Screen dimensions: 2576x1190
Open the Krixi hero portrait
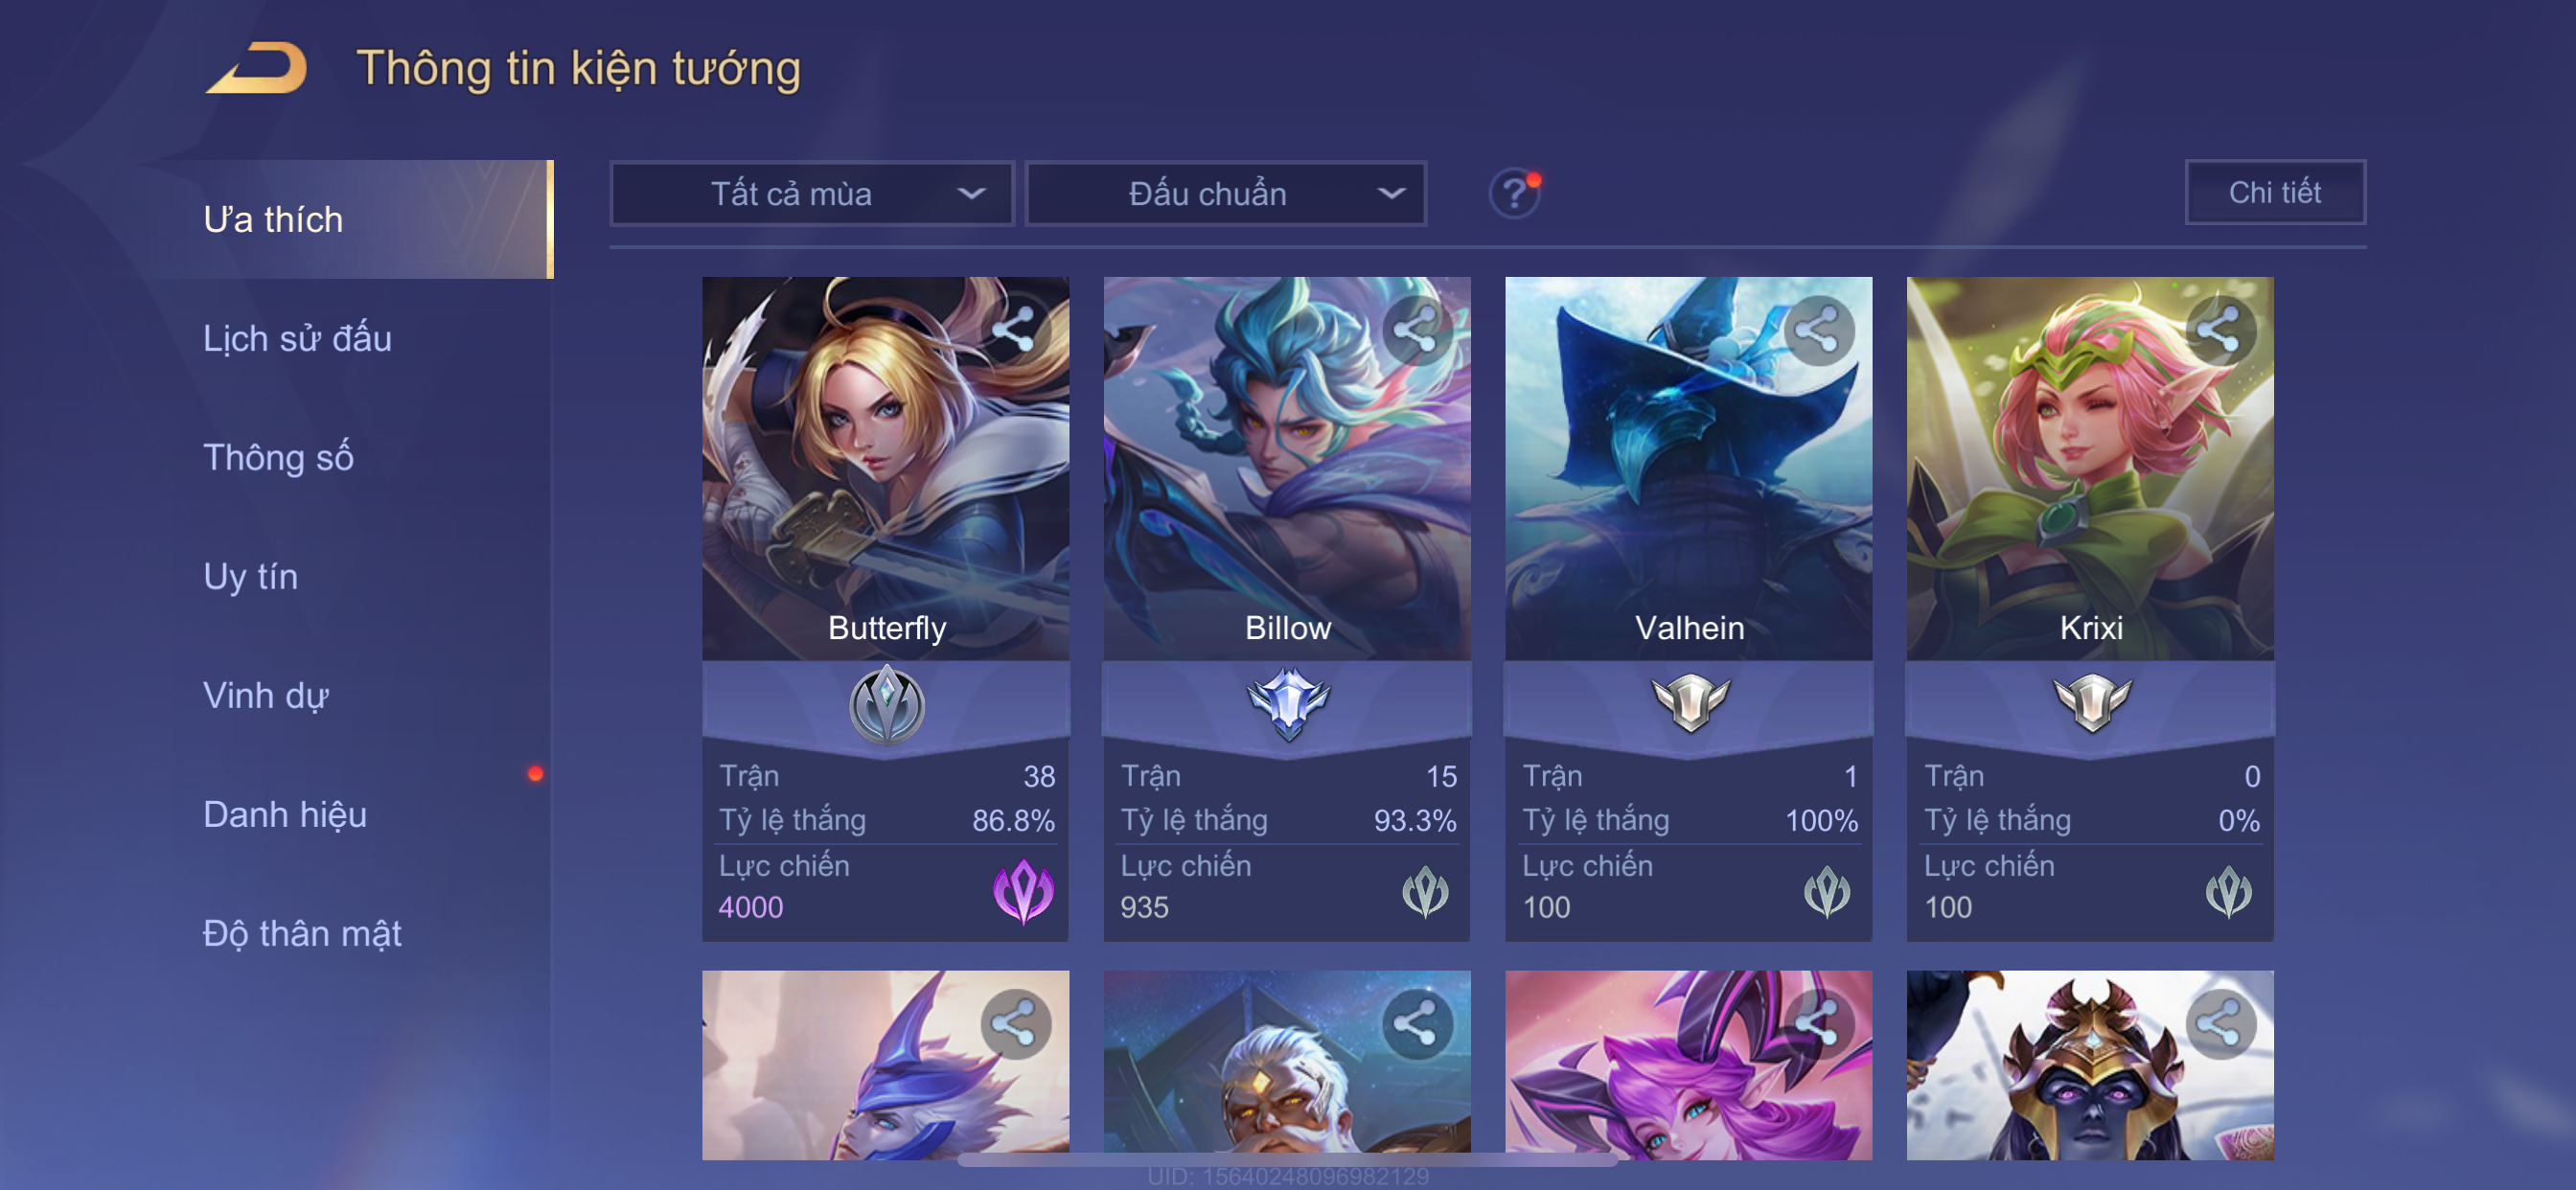[x=2089, y=468]
